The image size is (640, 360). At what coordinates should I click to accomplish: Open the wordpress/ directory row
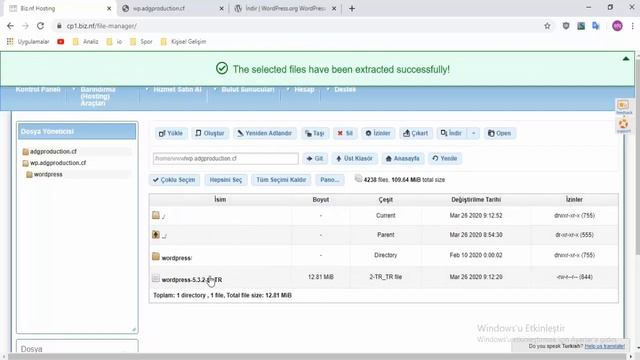point(383,256)
